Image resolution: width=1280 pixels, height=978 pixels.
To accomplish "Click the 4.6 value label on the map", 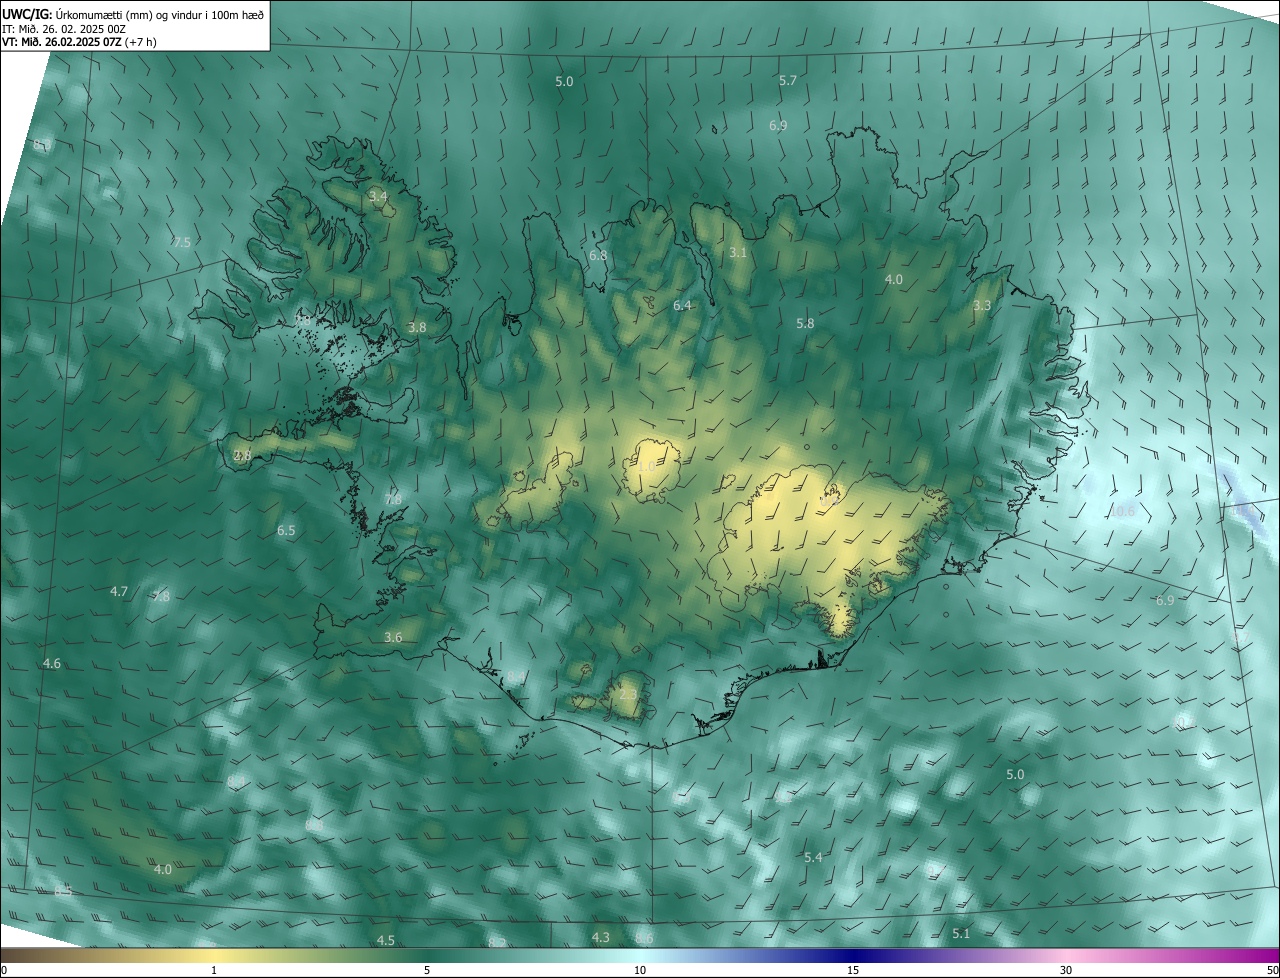I will tap(52, 664).
